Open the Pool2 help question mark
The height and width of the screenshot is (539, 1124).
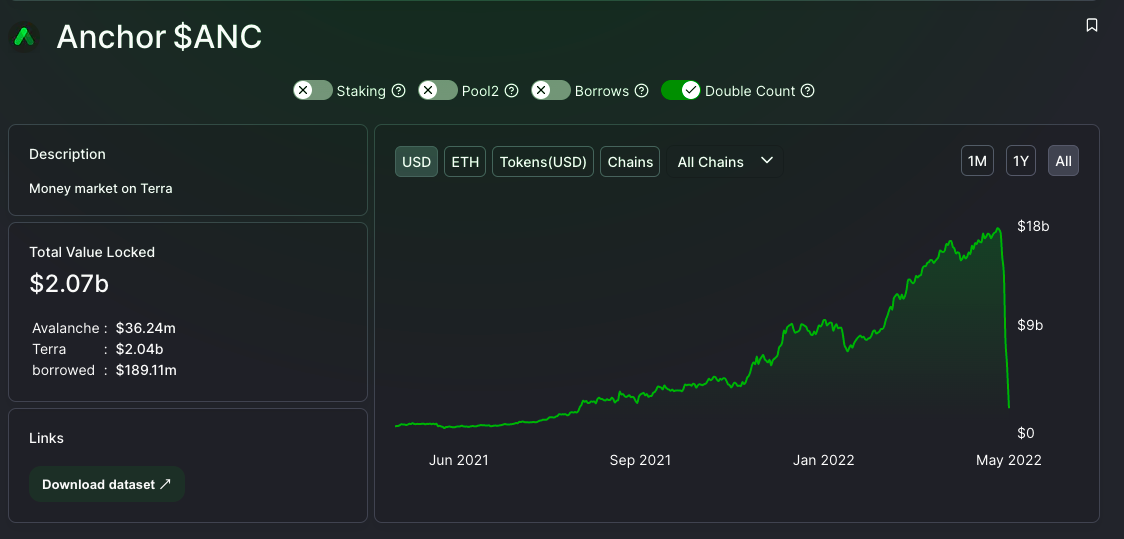coord(511,91)
